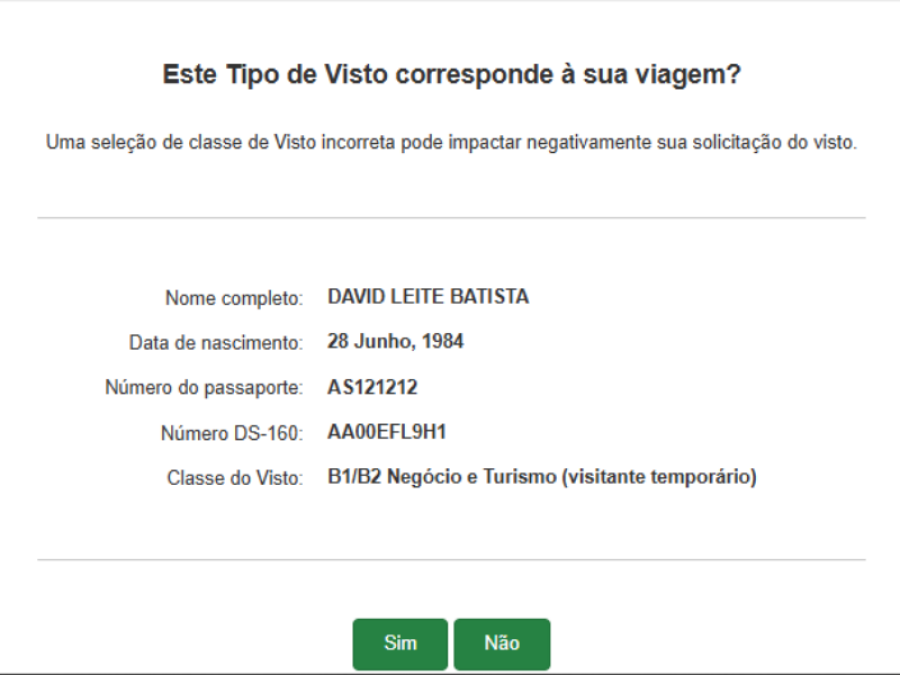This screenshot has height=675, width=900.
Task: Select passport number AS121212
Action: tap(372, 388)
